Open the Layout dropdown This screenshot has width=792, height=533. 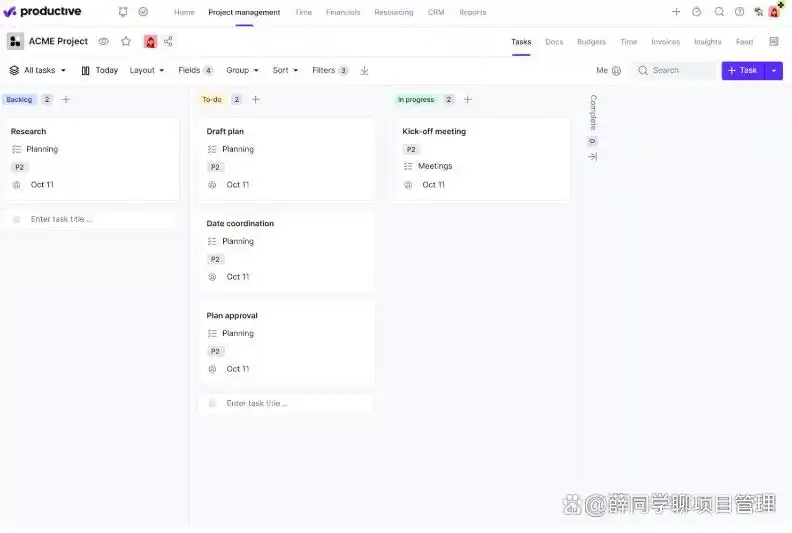coord(146,70)
